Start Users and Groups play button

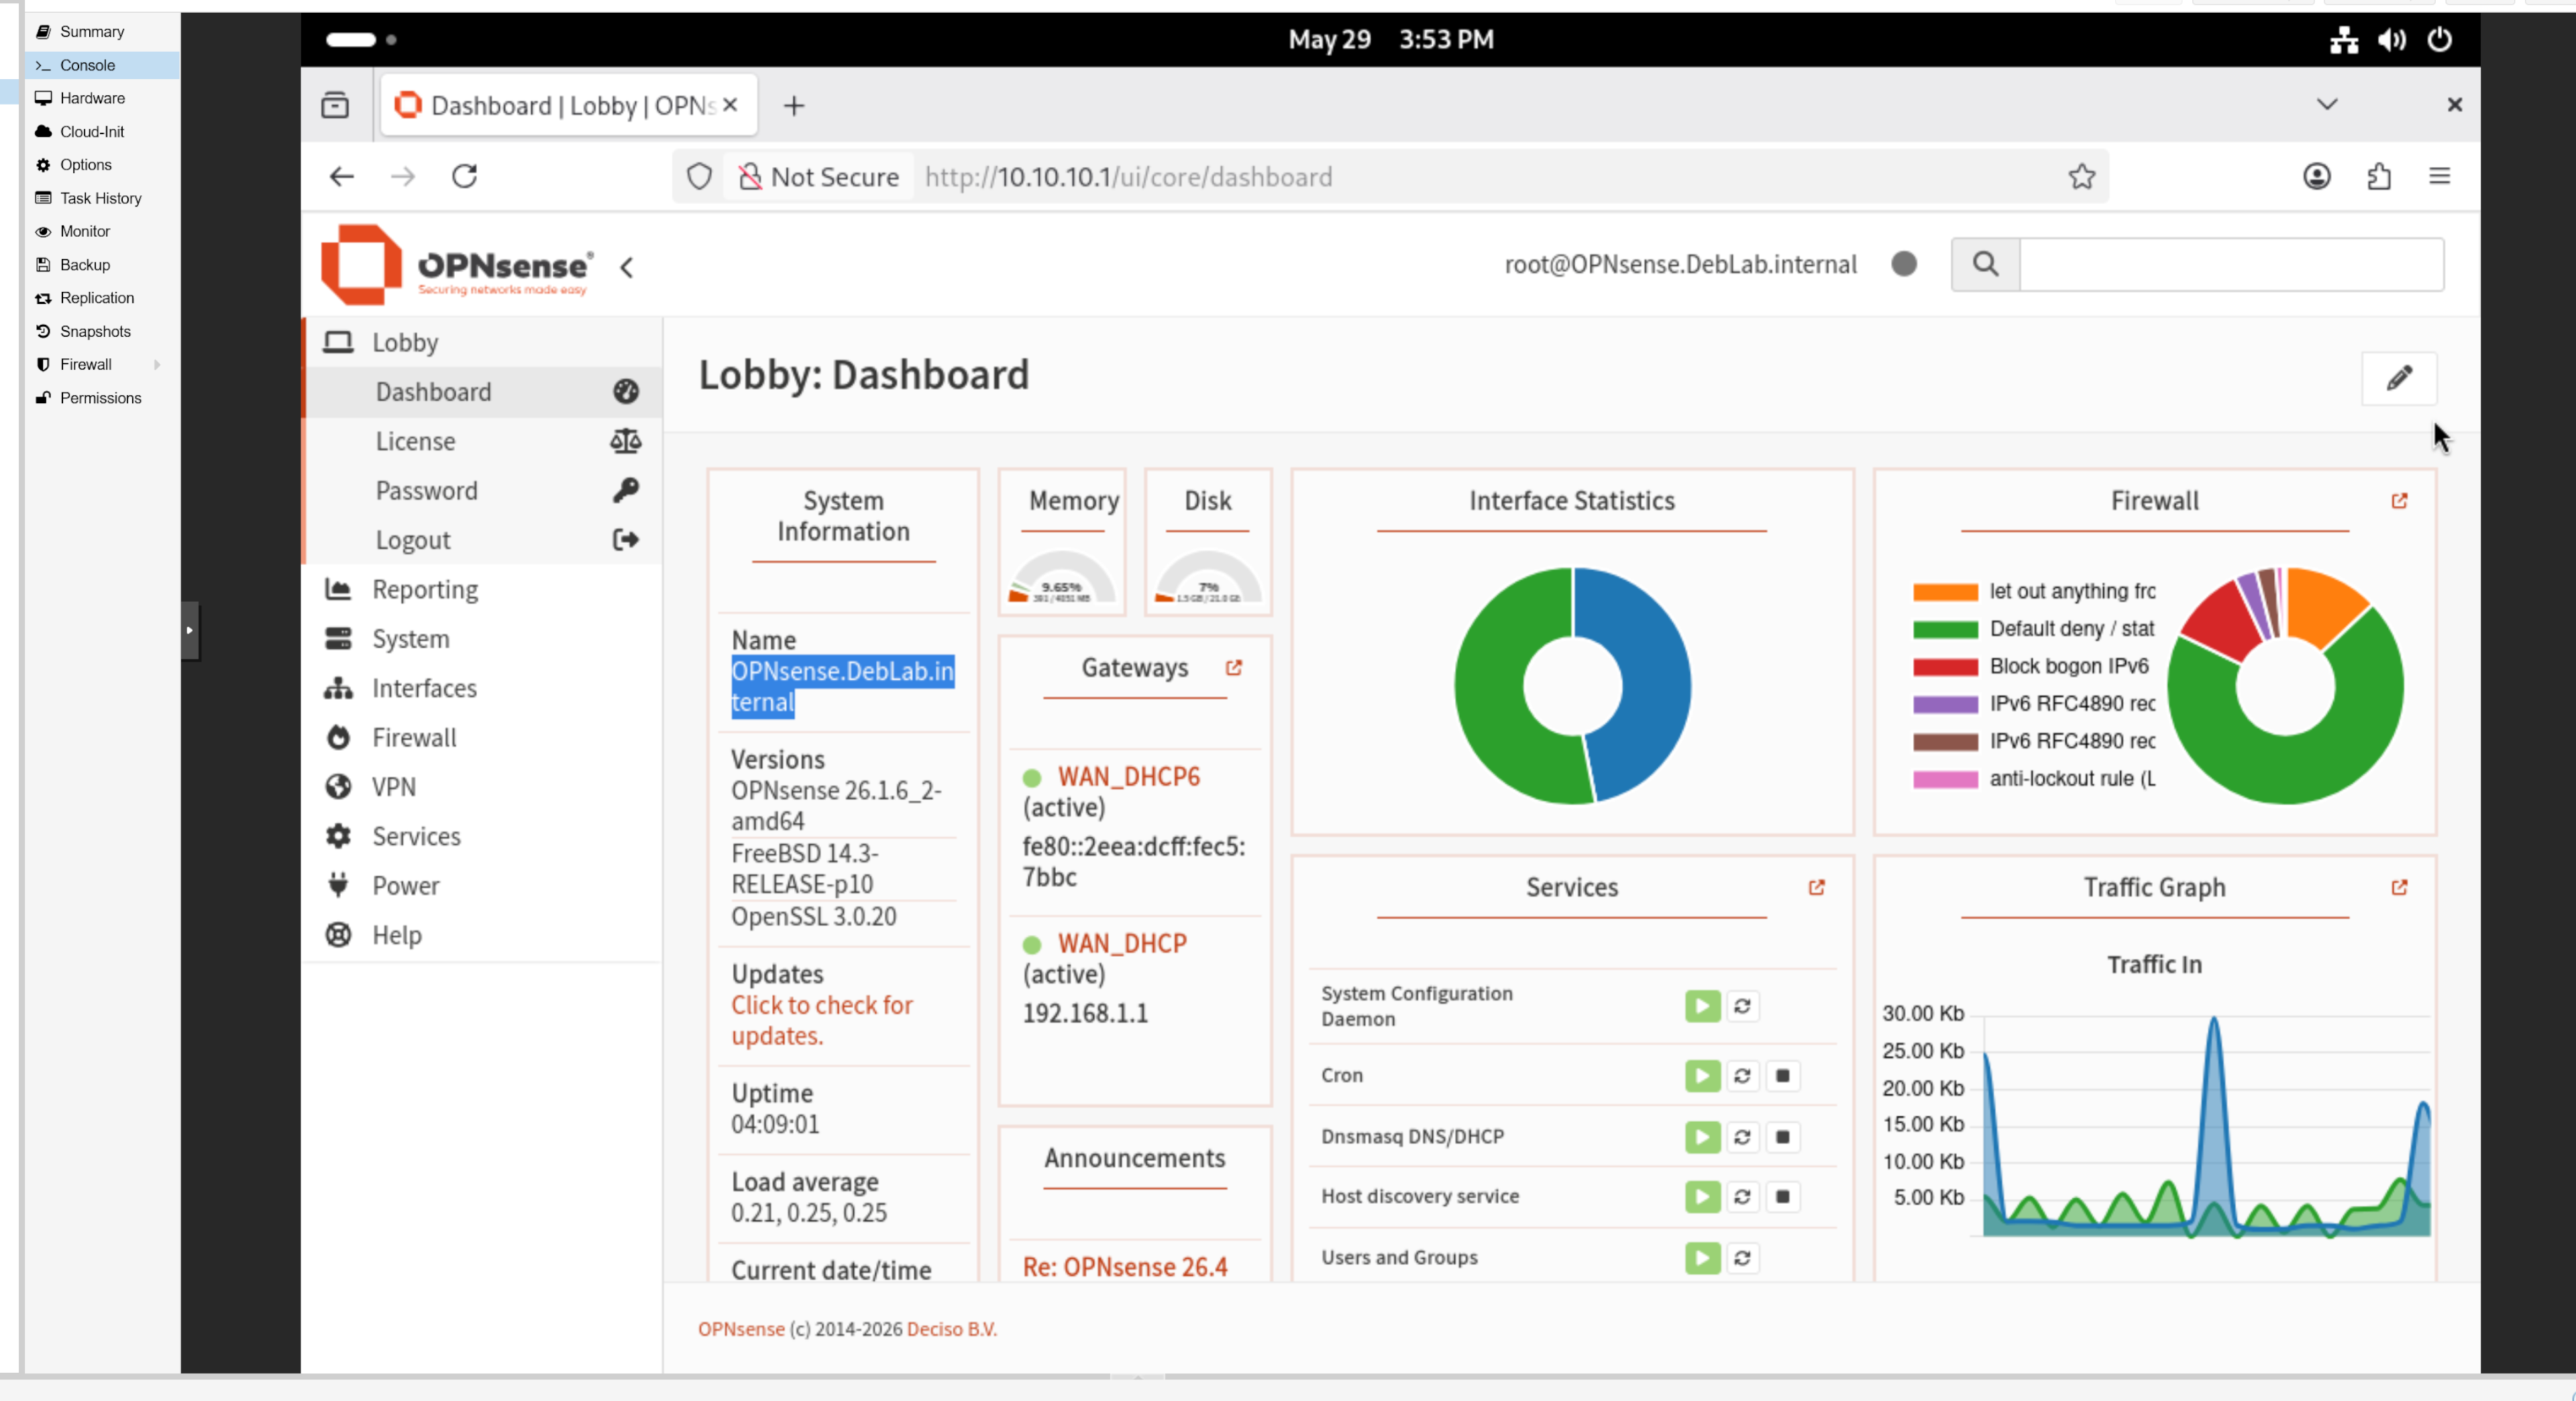click(x=1702, y=1258)
